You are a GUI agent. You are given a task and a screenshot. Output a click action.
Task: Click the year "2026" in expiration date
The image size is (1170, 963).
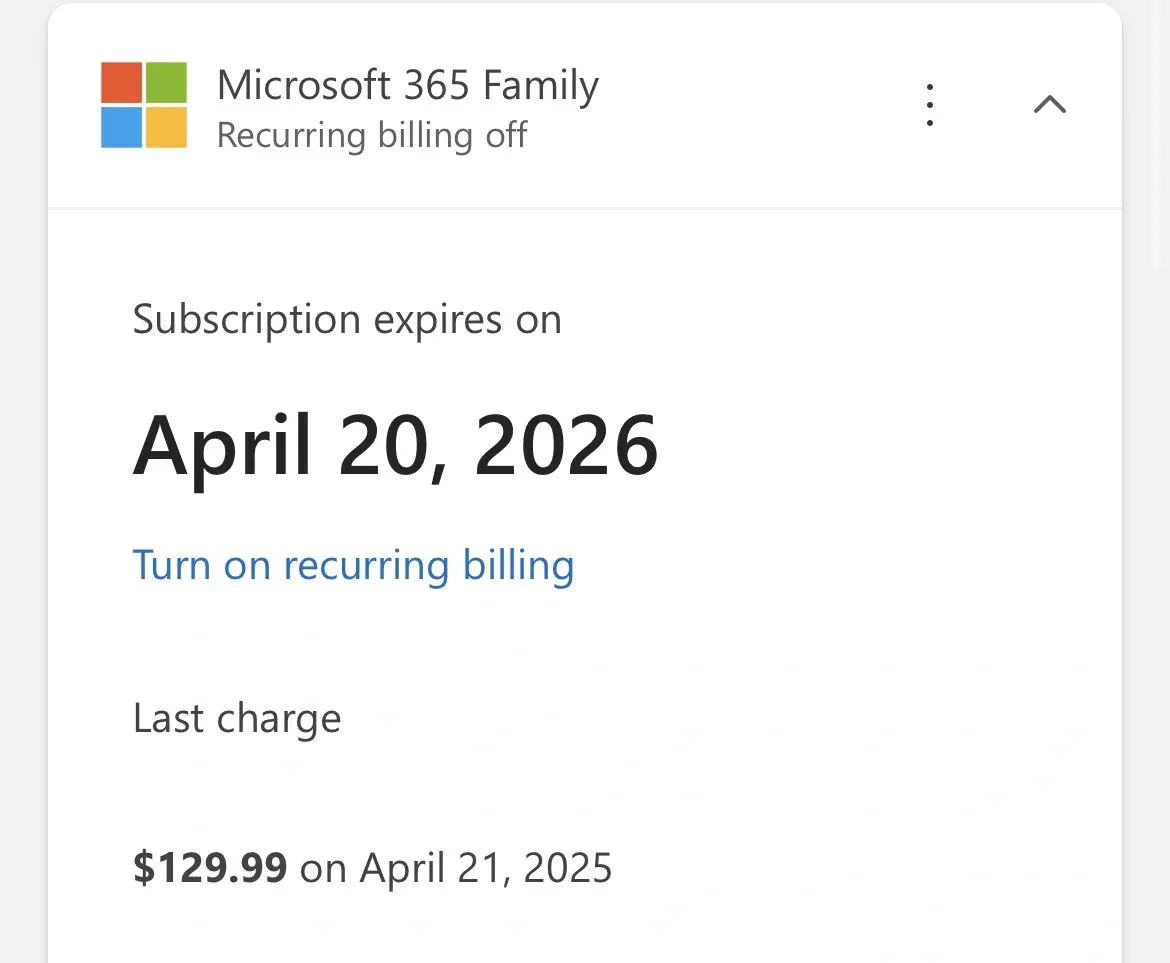pos(566,445)
